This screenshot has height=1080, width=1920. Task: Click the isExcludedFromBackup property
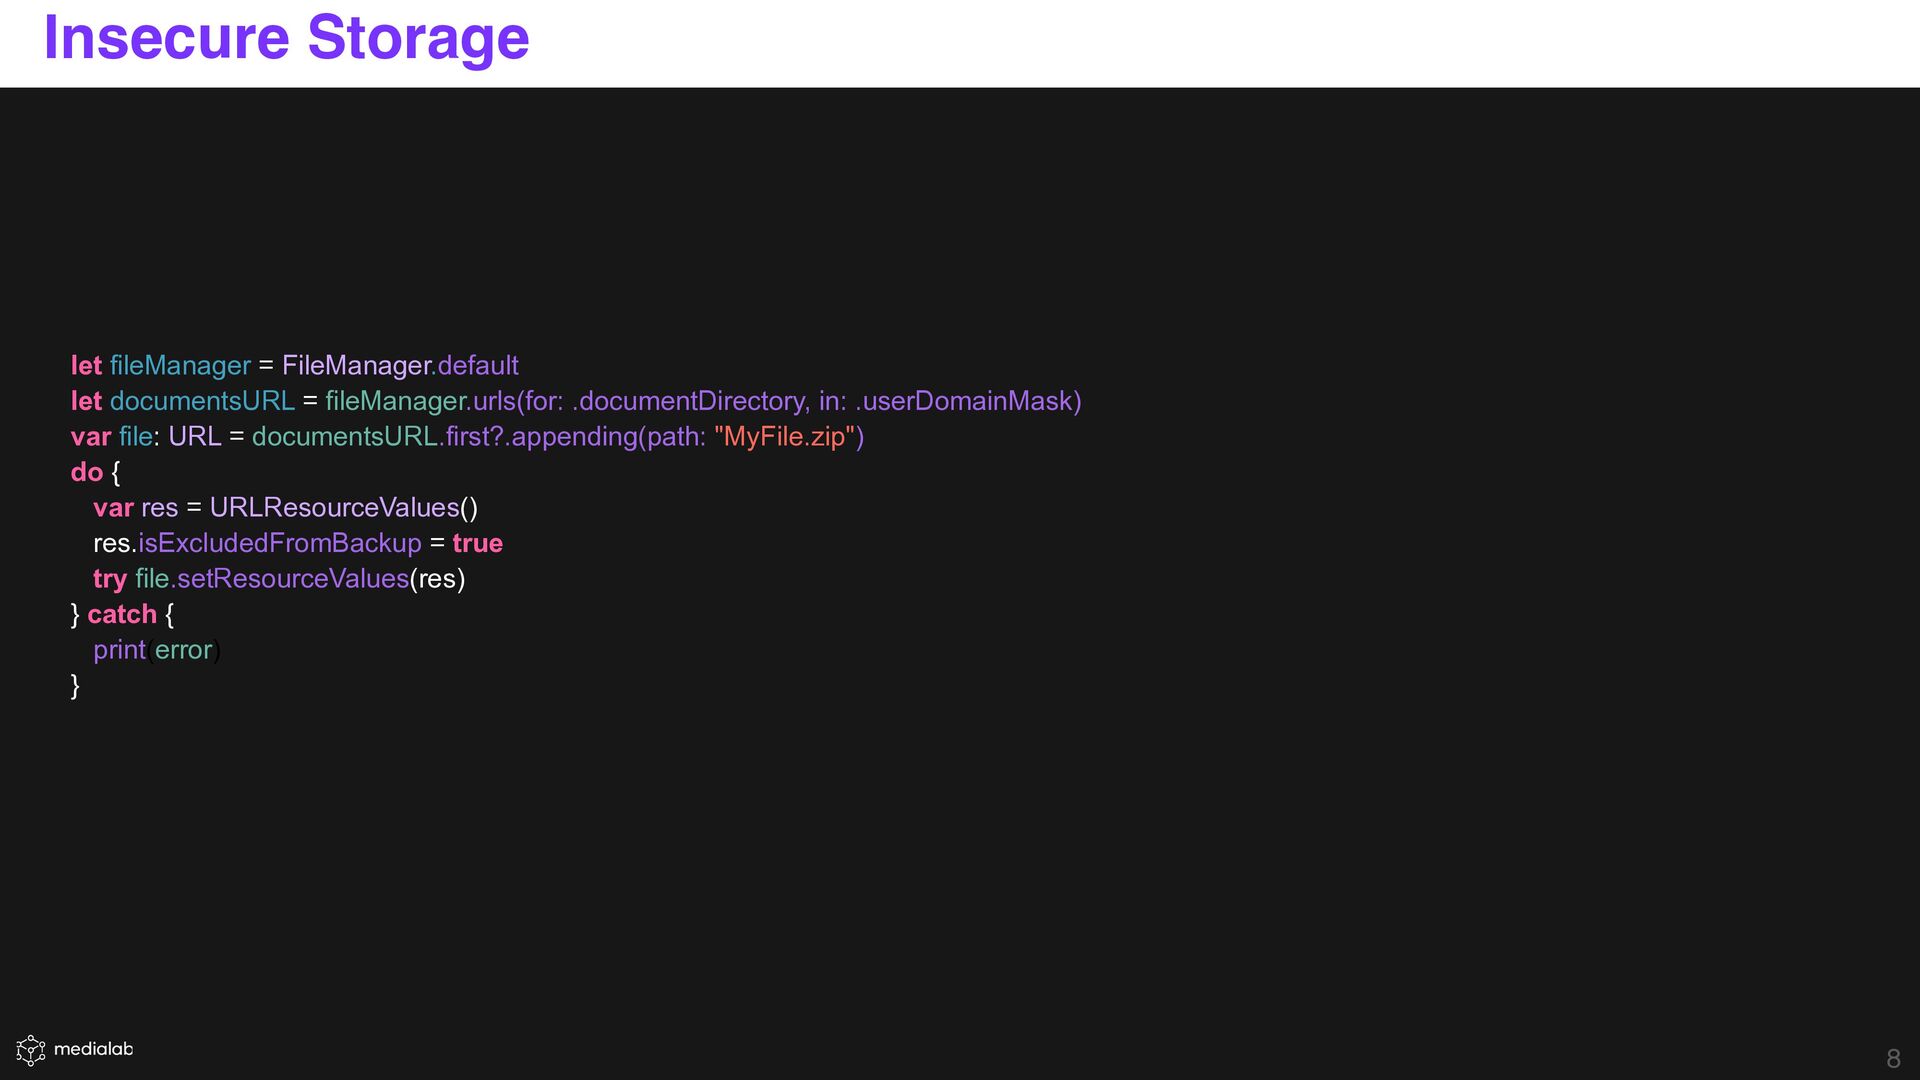[279, 543]
